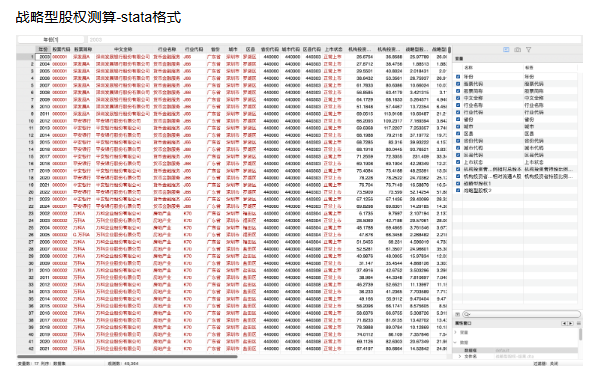The width and height of the screenshot is (614, 366).
Task: Select the 省份代码 column header
Action: pos(269,49)
